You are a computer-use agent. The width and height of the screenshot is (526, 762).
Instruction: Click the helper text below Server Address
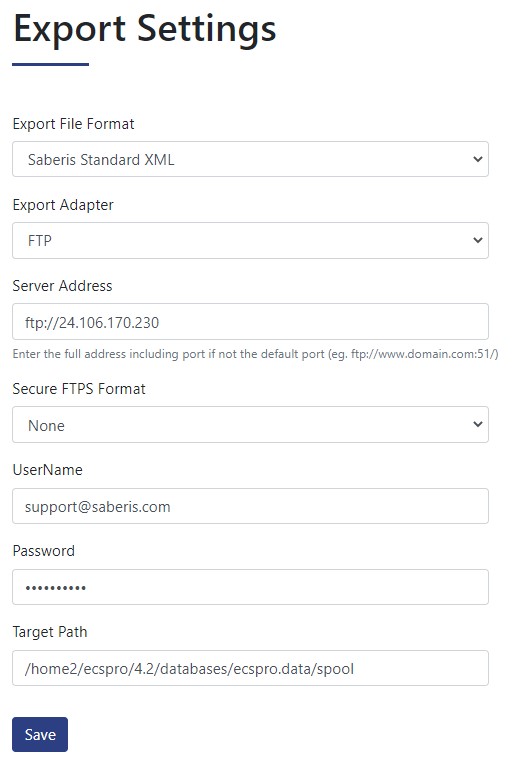coord(255,354)
